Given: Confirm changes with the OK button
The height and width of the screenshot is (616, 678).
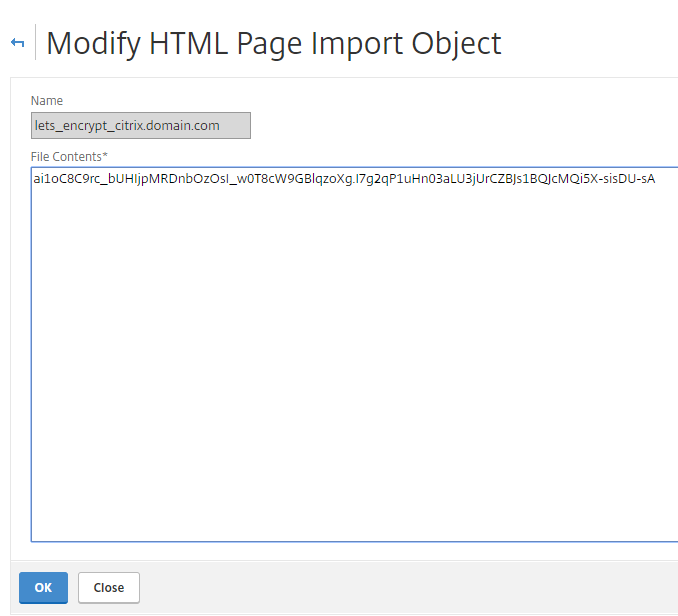Looking at the screenshot, I should 43,587.
